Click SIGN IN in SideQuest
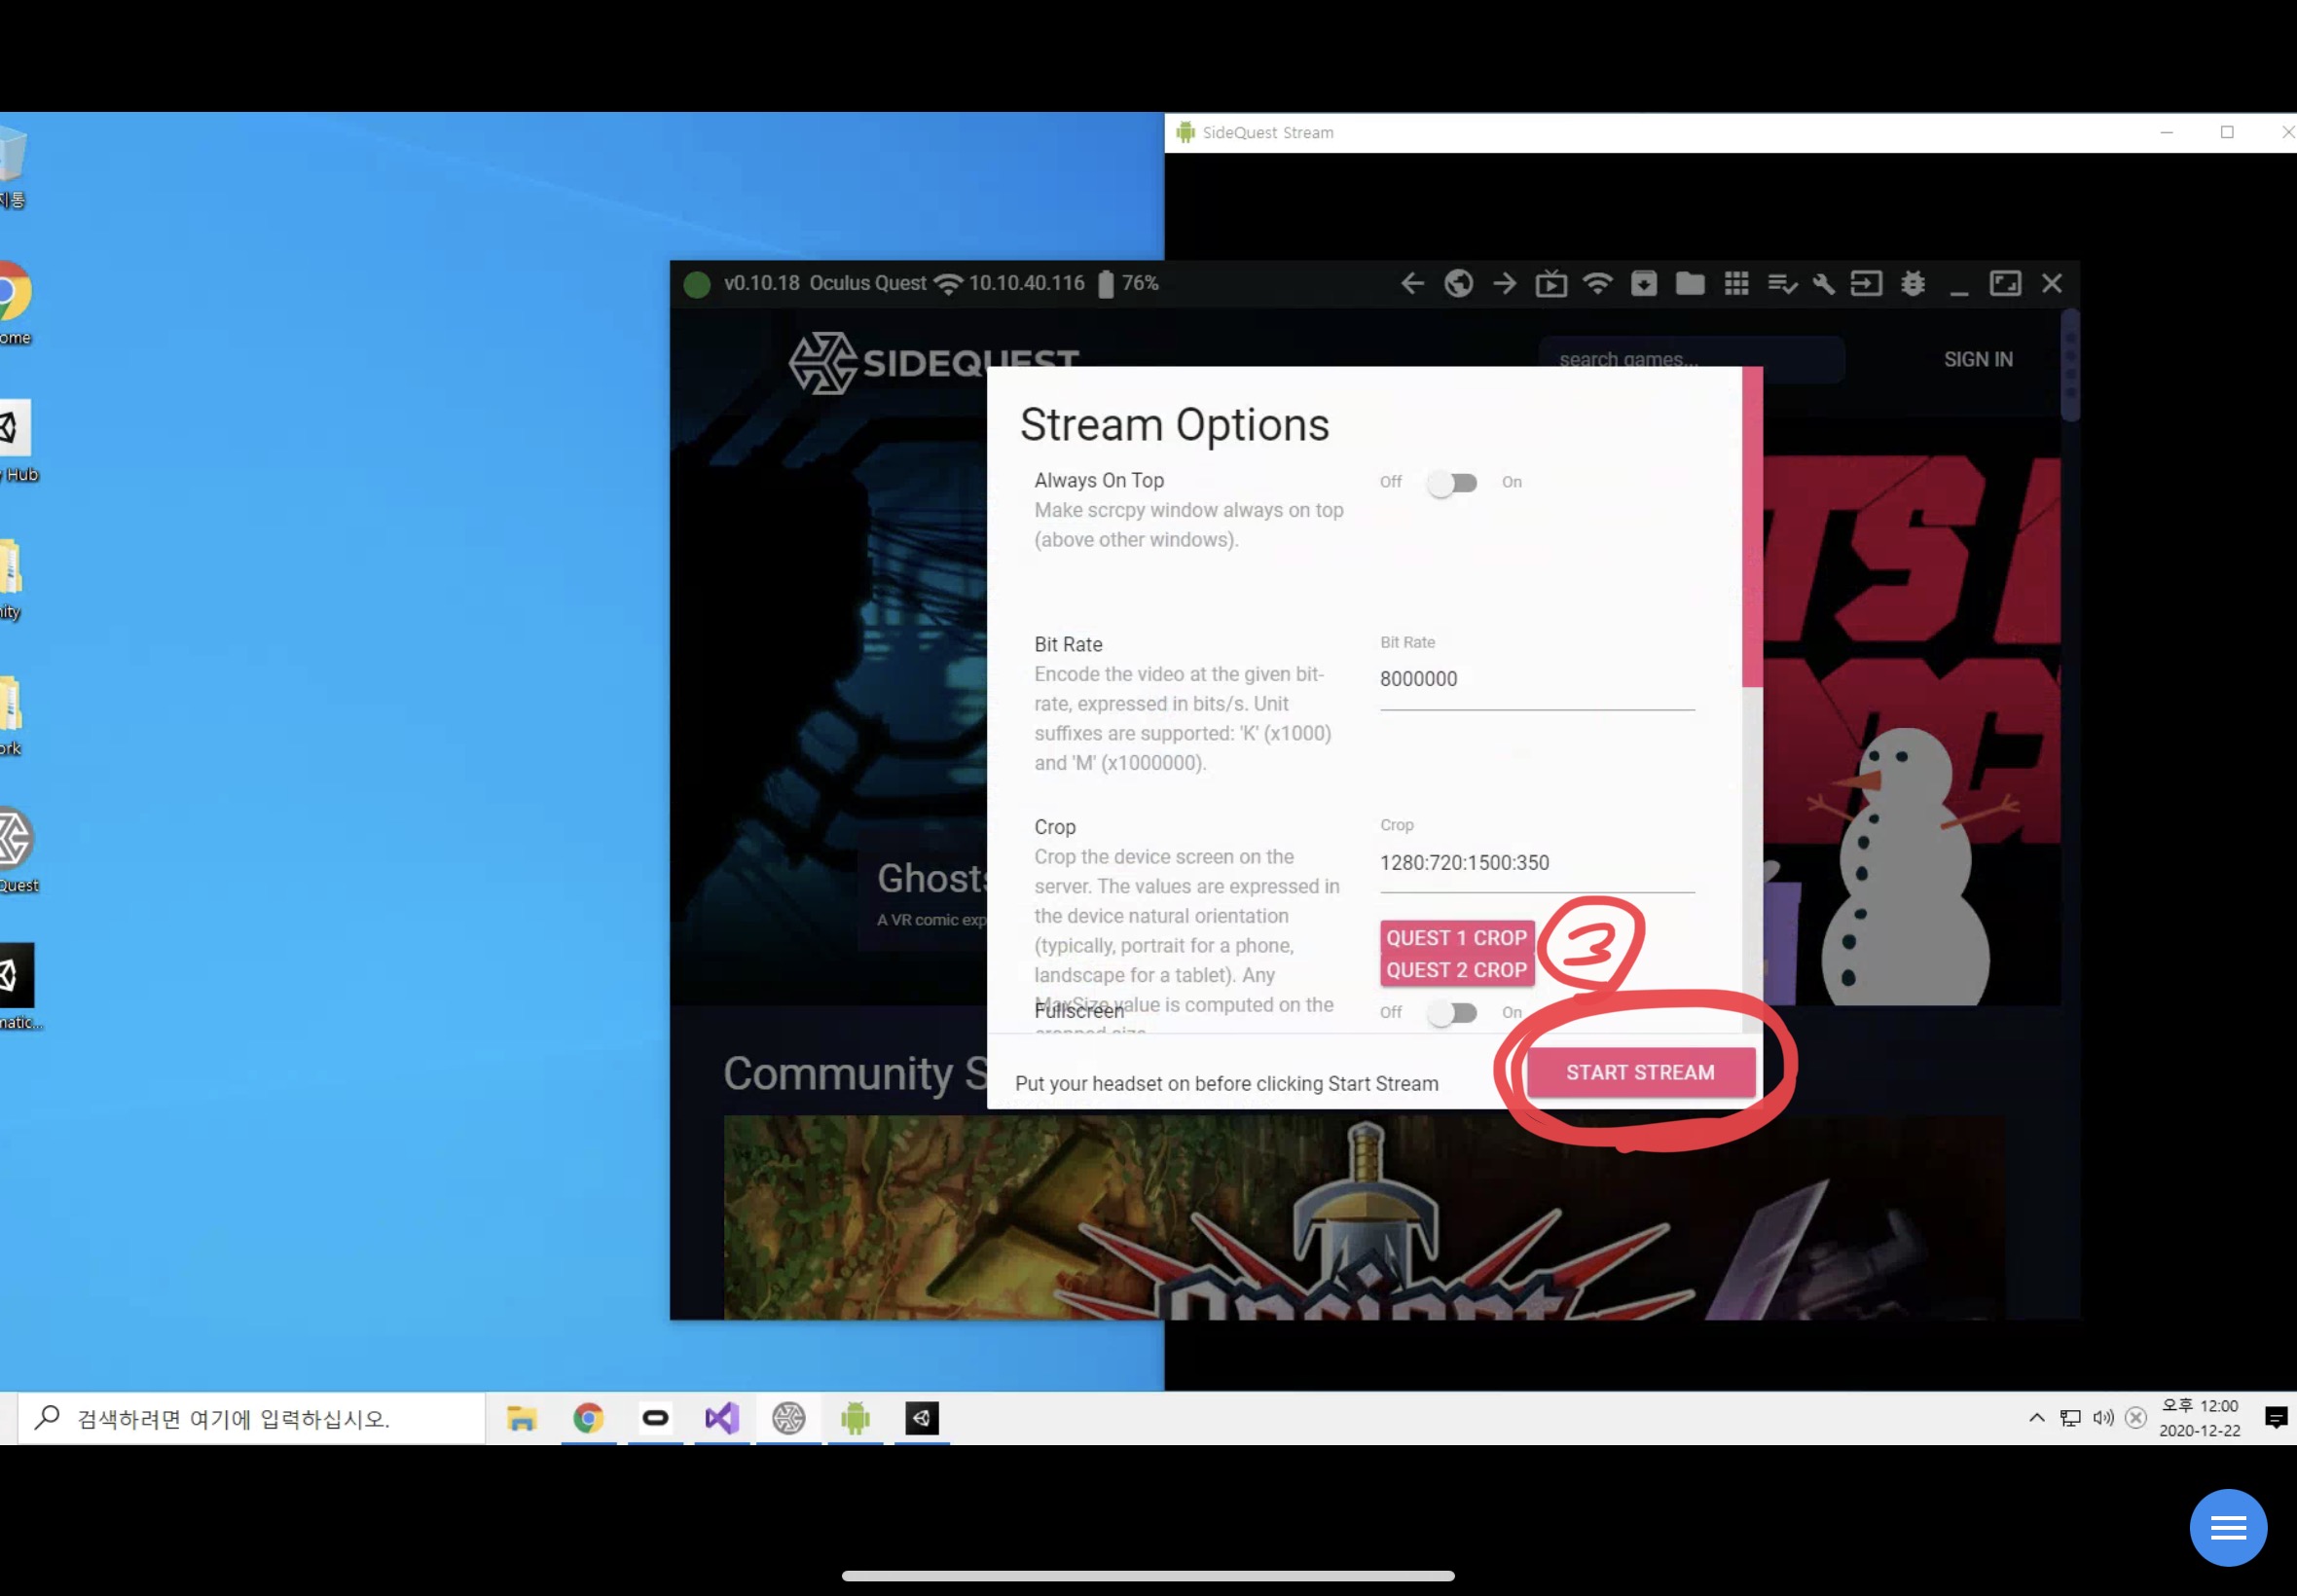This screenshot has width=2297, height=1596. click(1978, 360)
